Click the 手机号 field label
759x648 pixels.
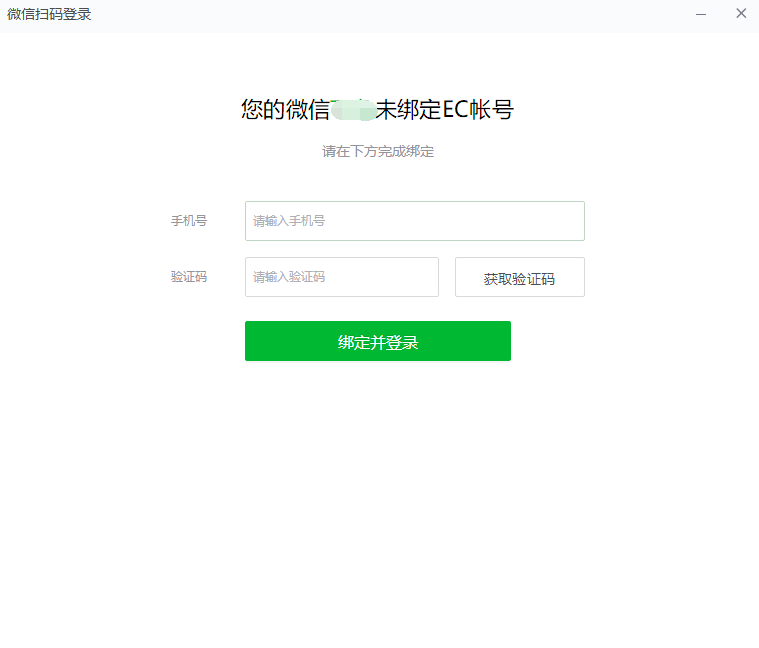pos(189,221)
